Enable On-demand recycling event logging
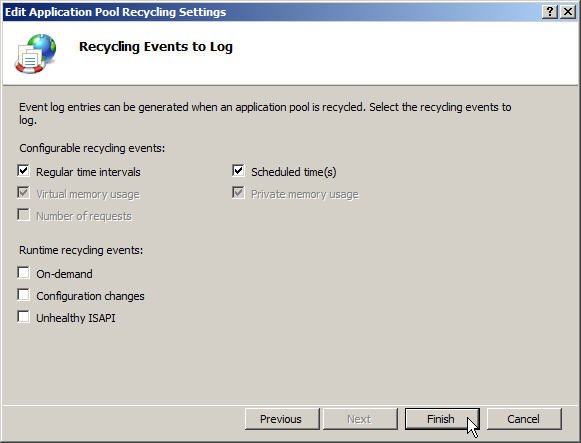The height and width of the screenshot is (443, 581). [x=23, y=273]
